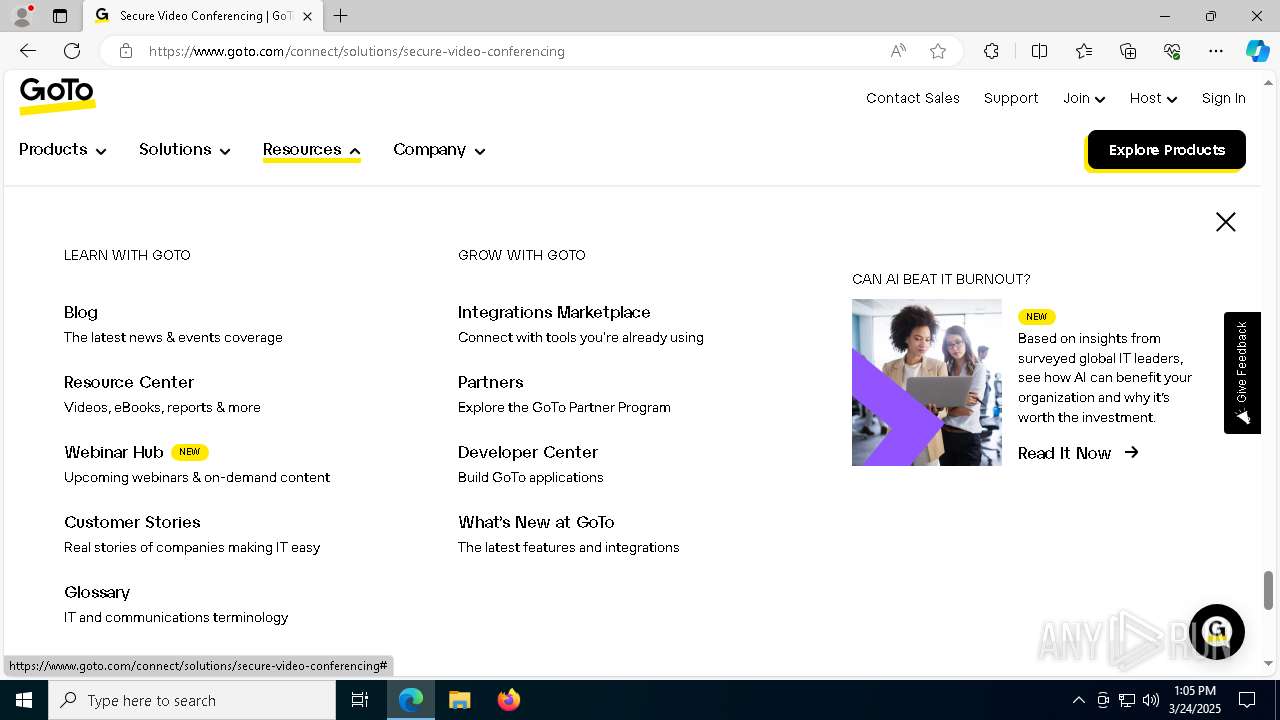
Task: Click Contact Sales link
Action: [x=913, y=98]
